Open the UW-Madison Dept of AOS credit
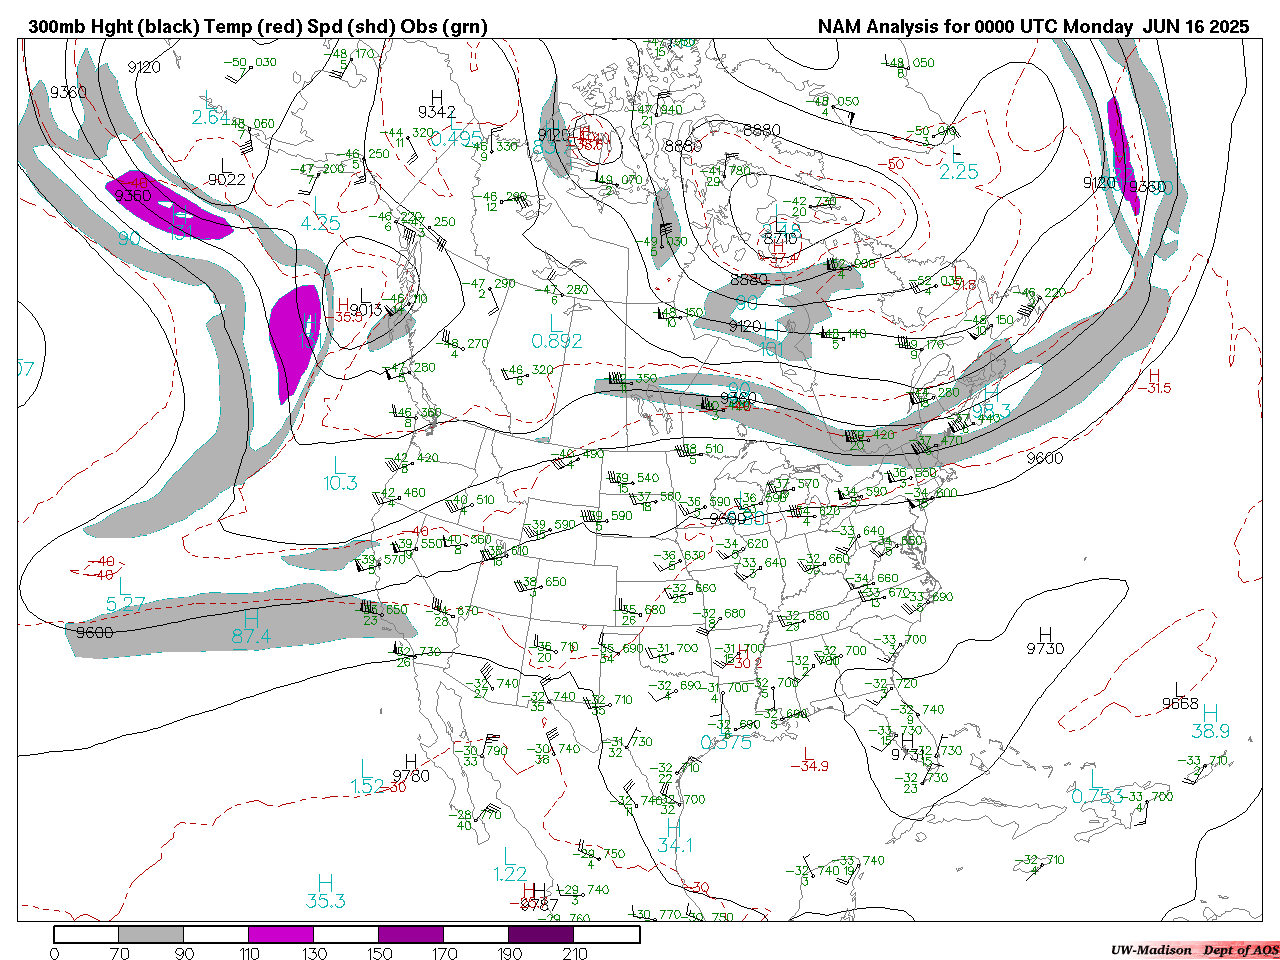Image resolution: width=1280 pixels, height=960 pixels. (x=1194, y=950)
